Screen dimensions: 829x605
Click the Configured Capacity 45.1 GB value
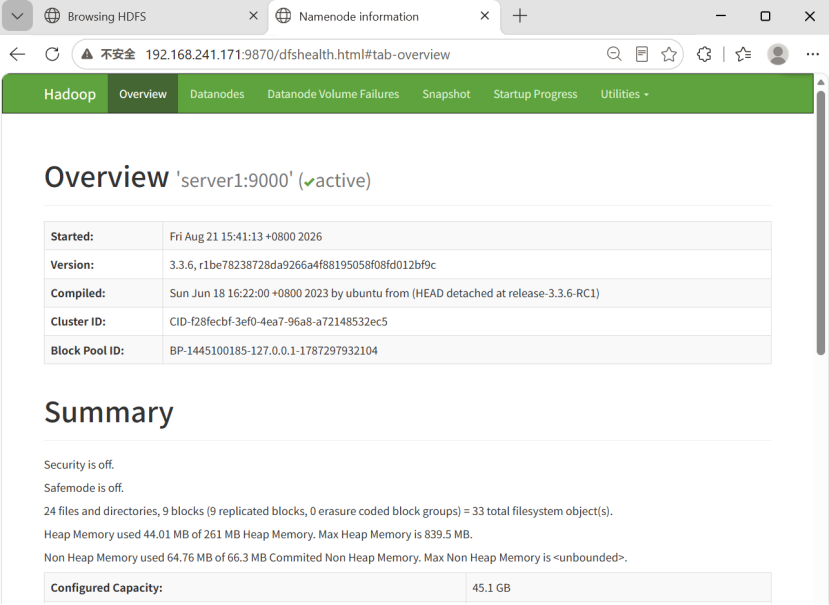[x=491, y=588]
